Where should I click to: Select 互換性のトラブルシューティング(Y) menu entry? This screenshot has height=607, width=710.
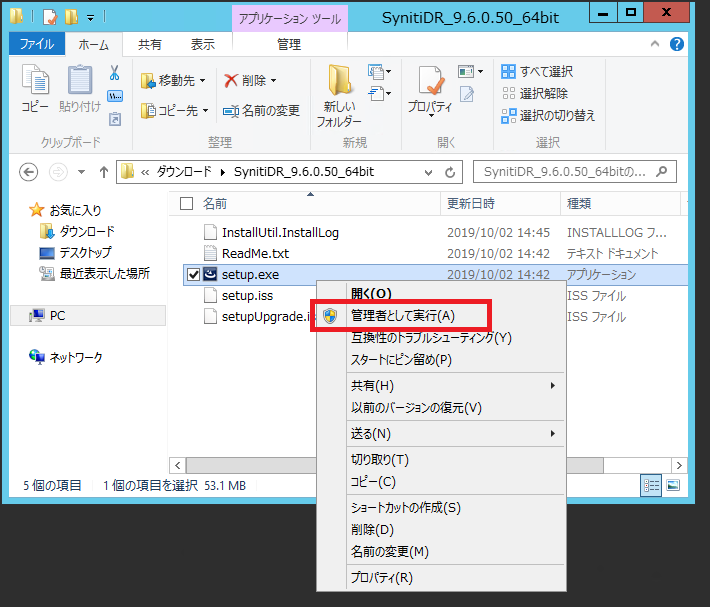click(x=442, y=338)
